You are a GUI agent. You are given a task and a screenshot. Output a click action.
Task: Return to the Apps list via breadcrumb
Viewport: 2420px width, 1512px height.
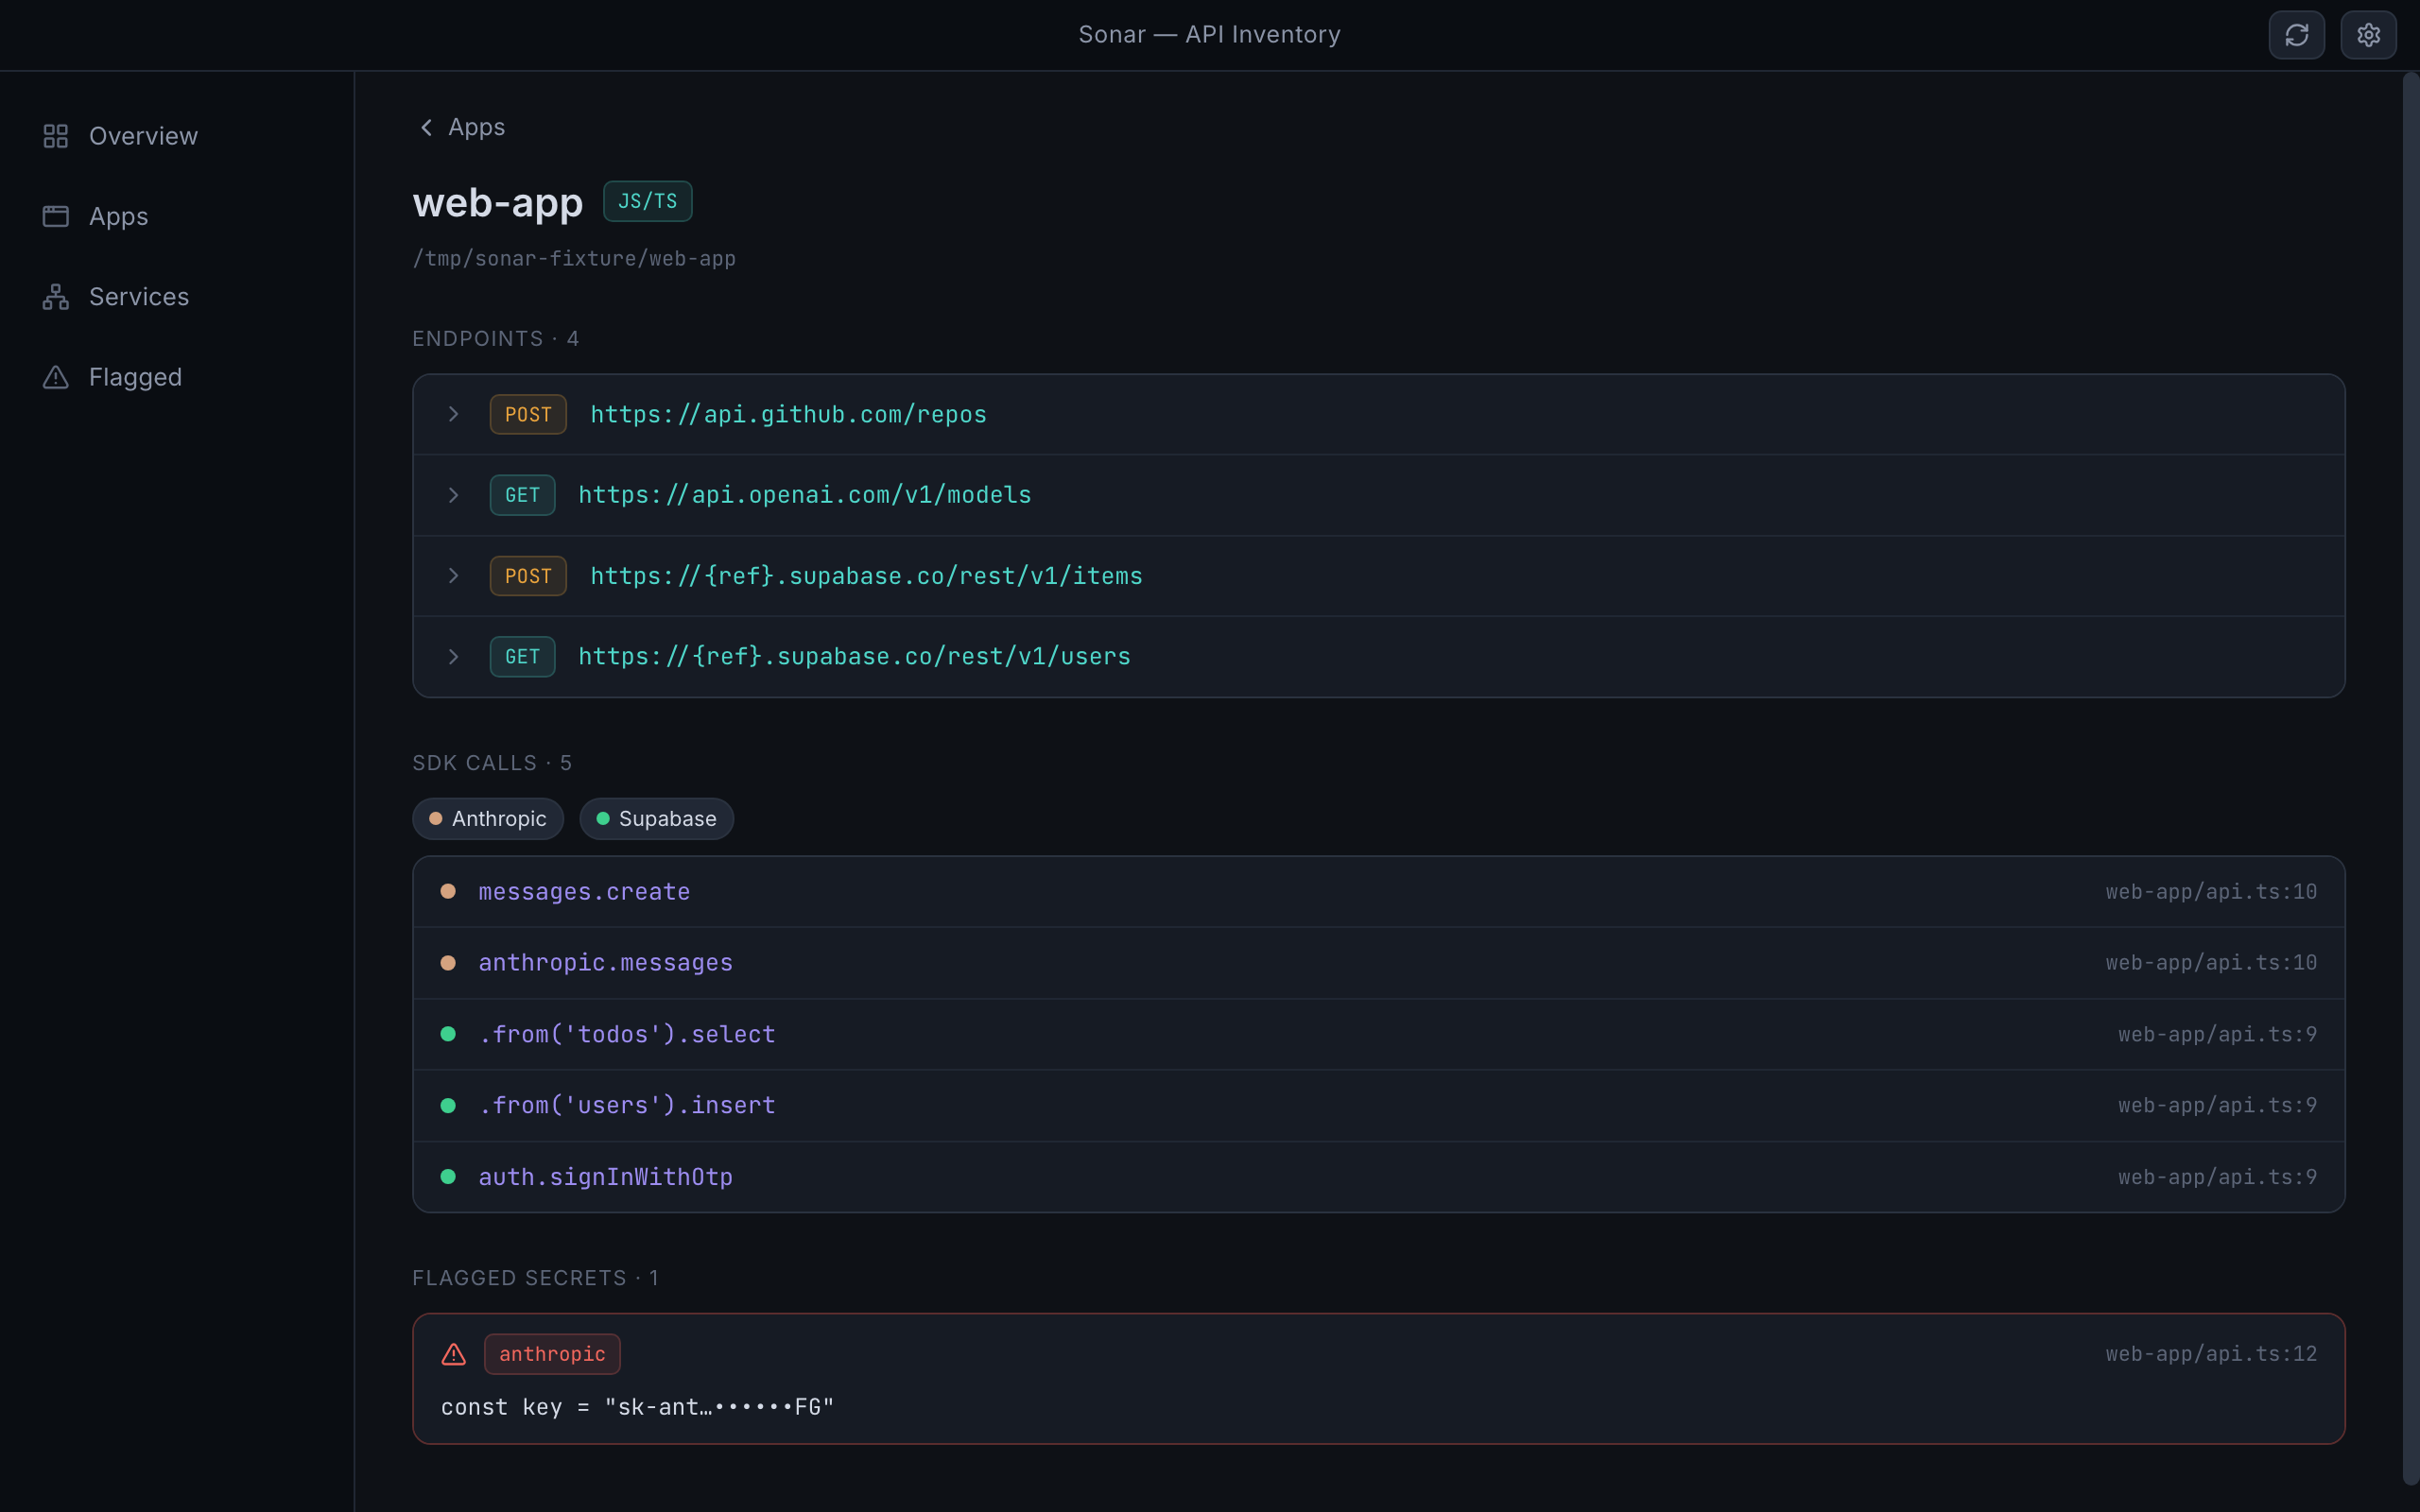[461, 127]
